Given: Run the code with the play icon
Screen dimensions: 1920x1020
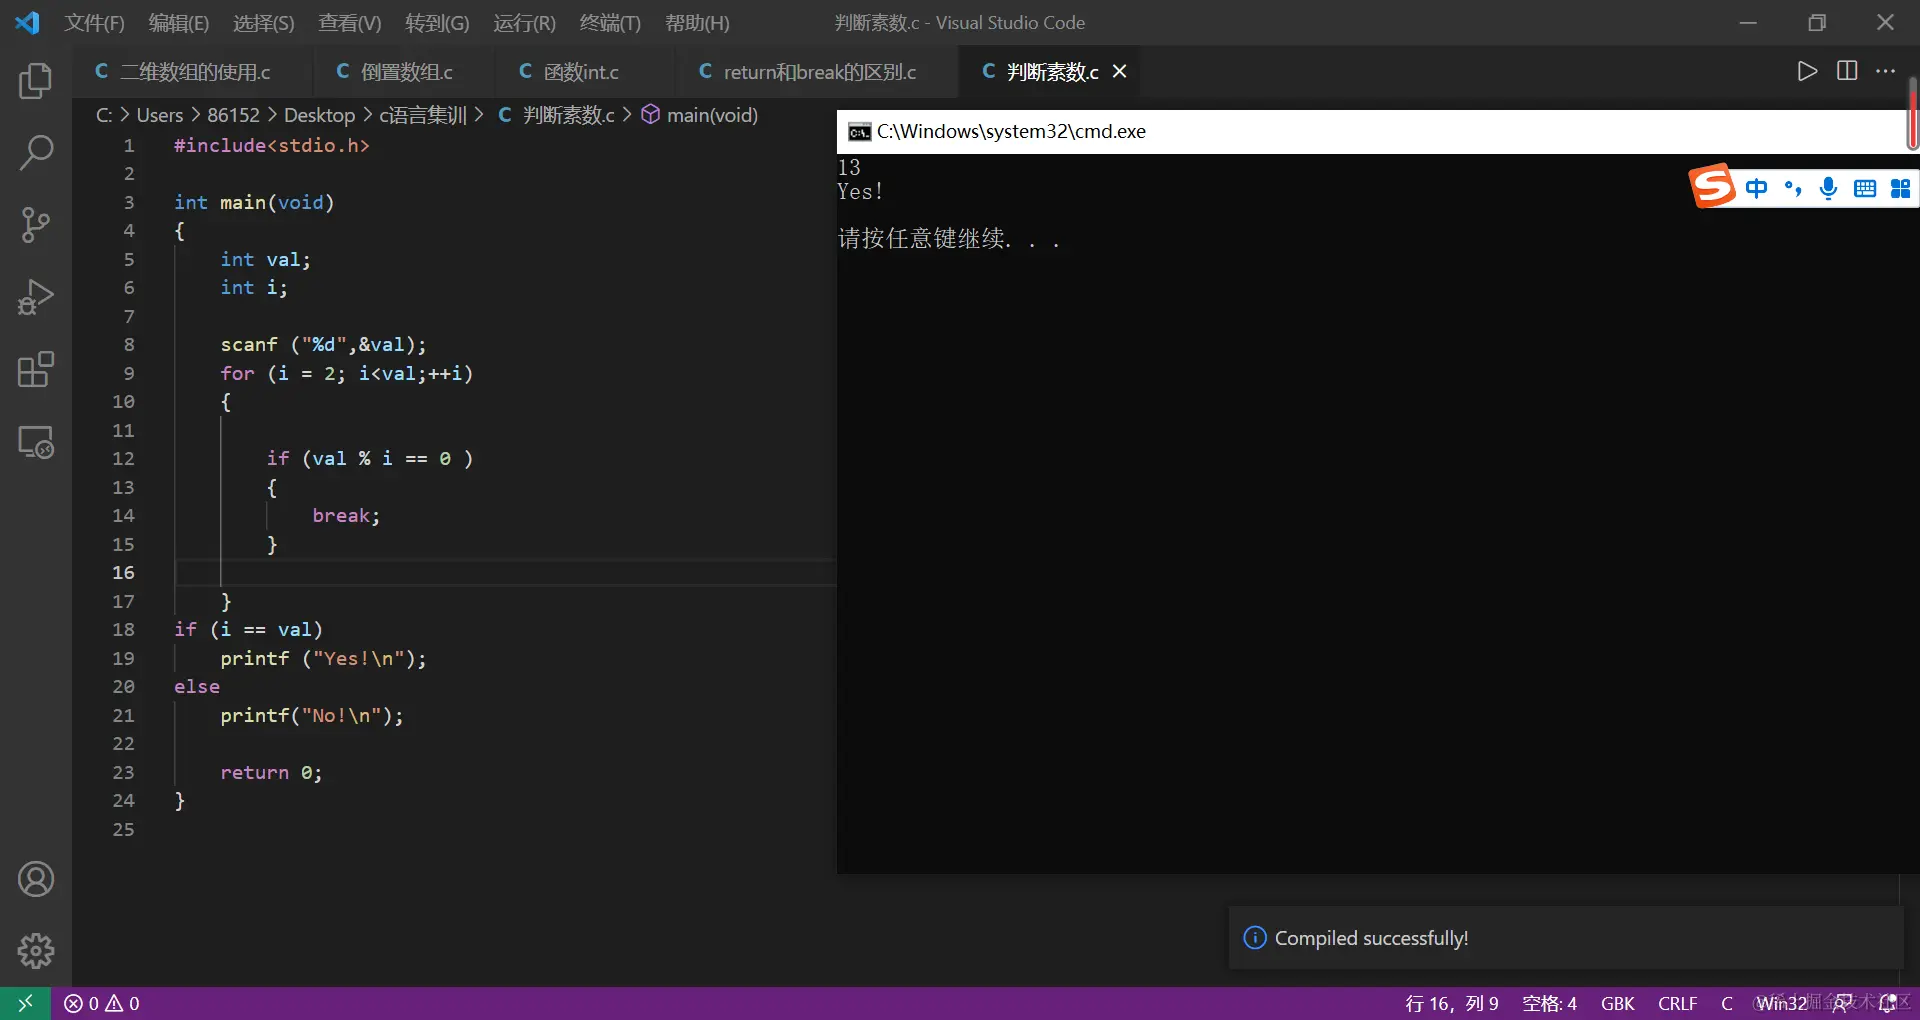Looking at the screenshot, I should coord(1807,71).
